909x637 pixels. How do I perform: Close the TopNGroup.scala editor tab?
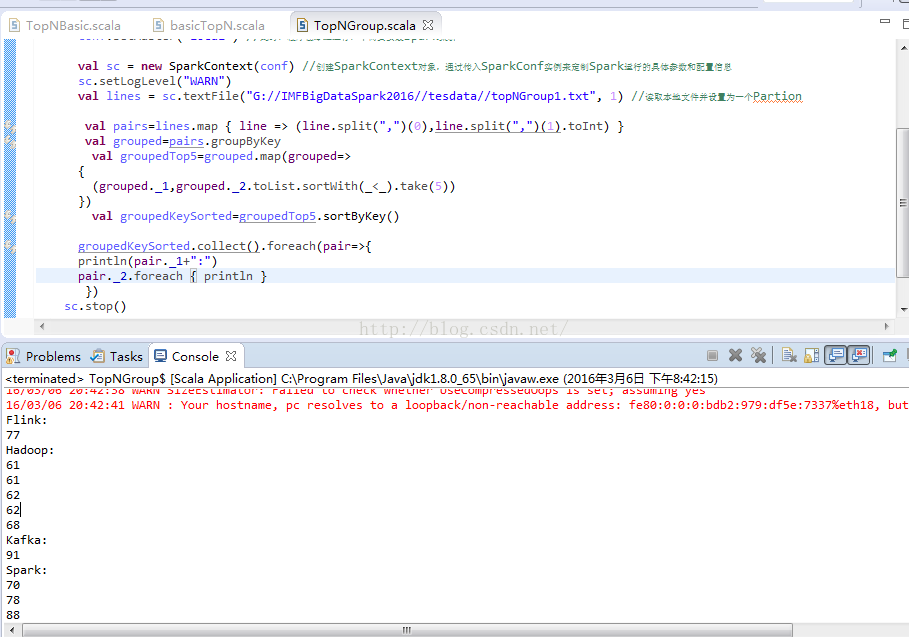pos(428,25)
